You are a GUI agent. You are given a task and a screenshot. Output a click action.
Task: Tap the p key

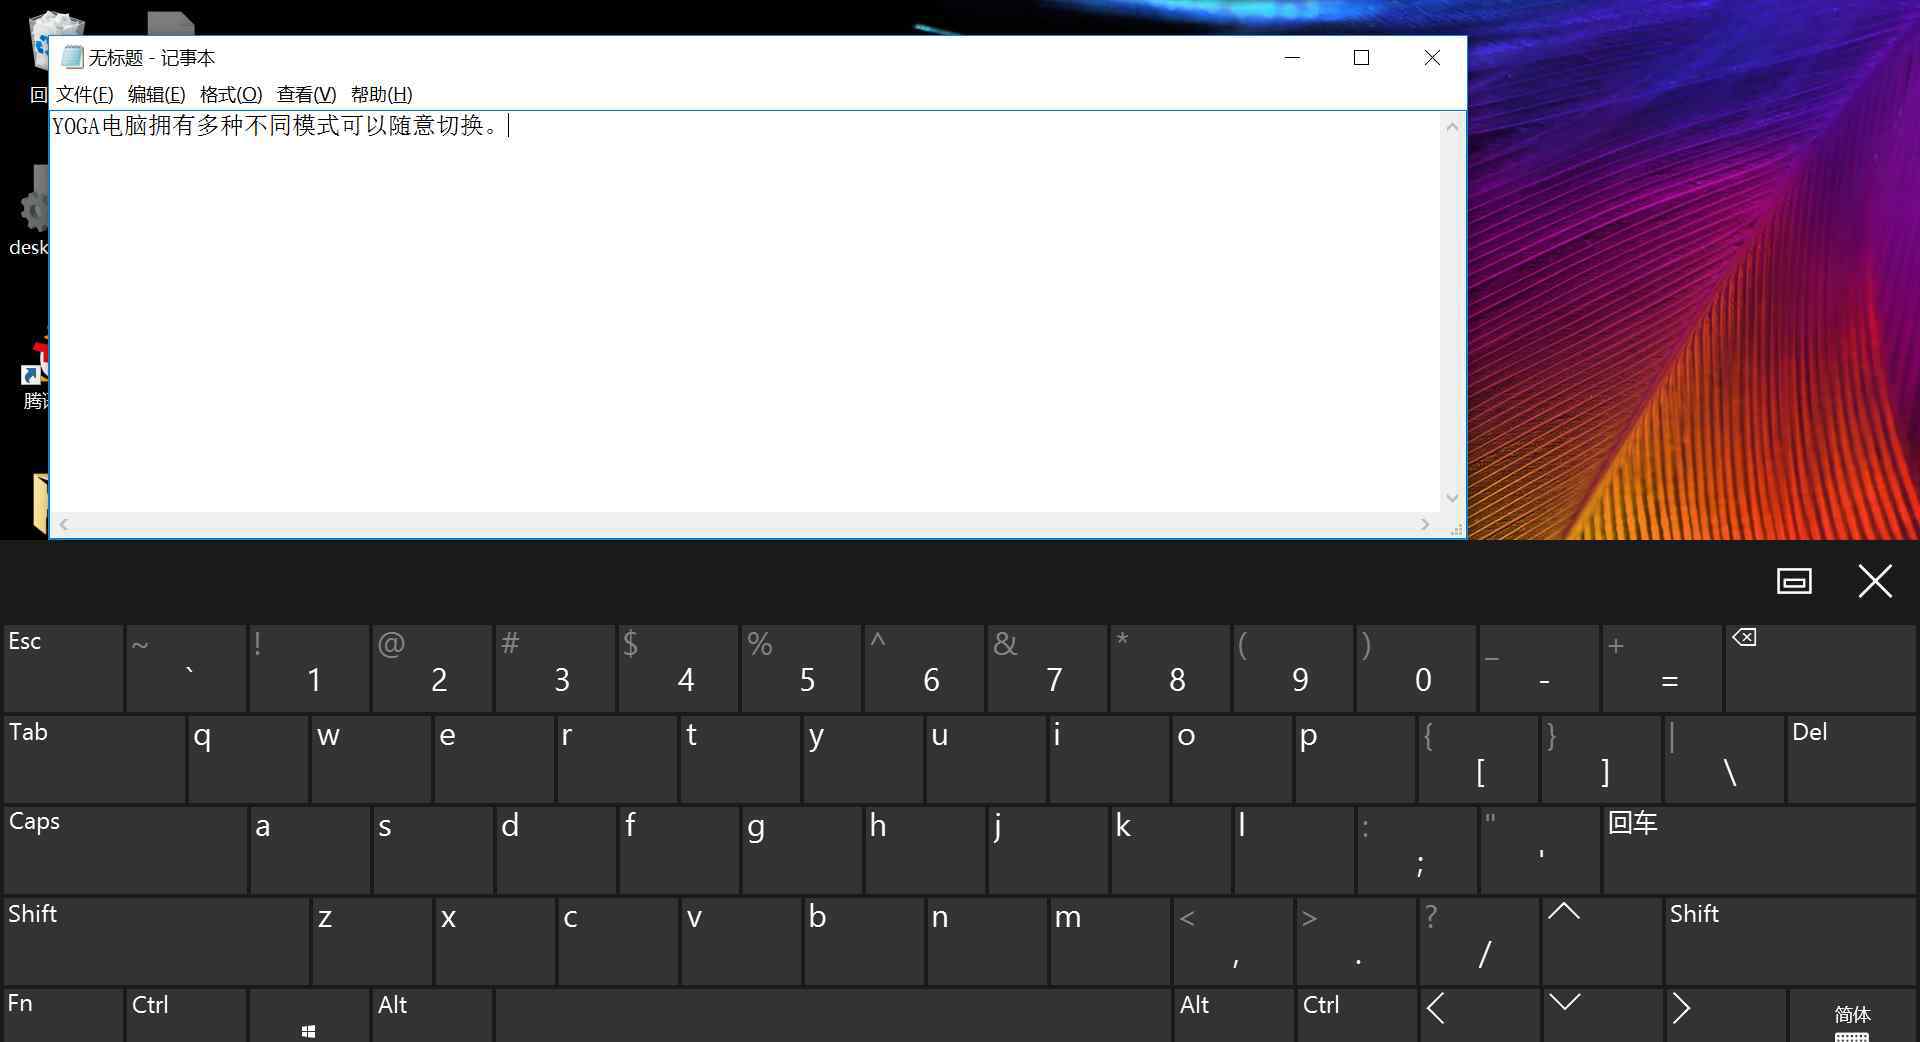[1355, 759]
